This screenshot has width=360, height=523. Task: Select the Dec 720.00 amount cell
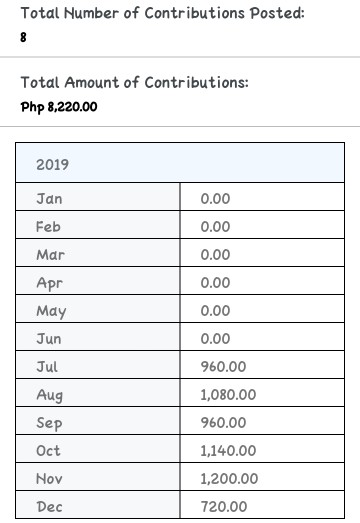point(262,504)
